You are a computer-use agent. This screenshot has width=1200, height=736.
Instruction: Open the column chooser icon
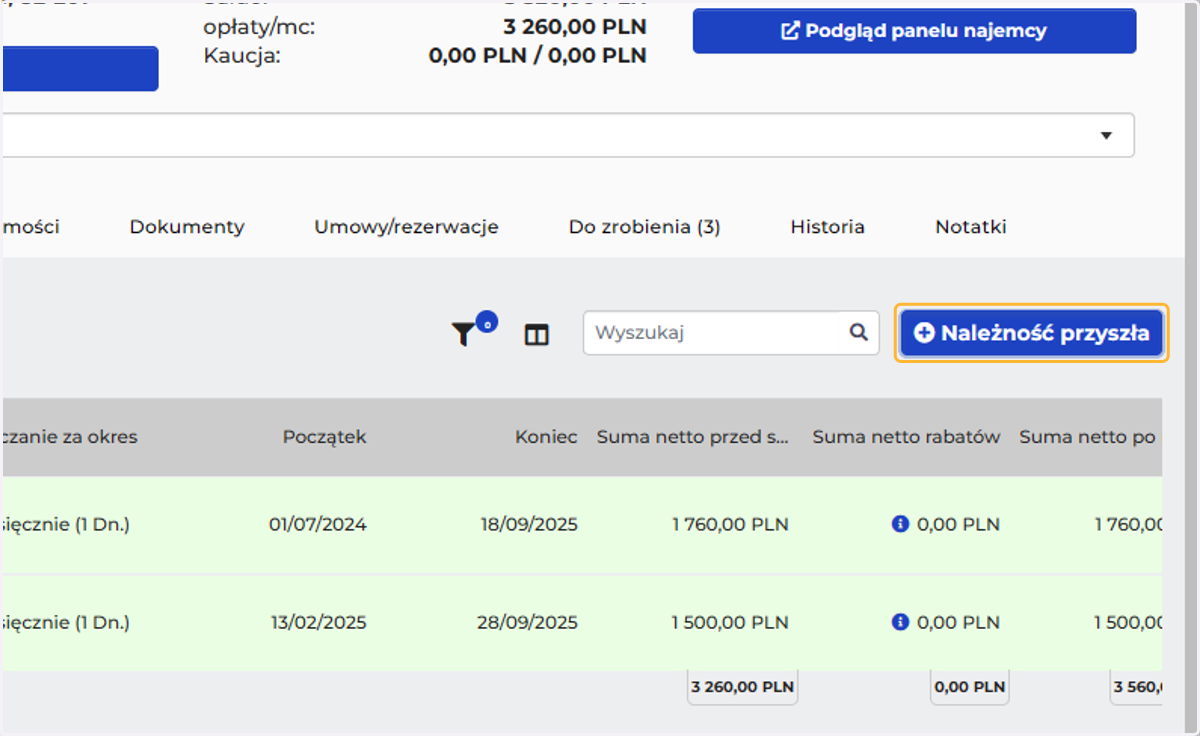[x=537, y=335]
